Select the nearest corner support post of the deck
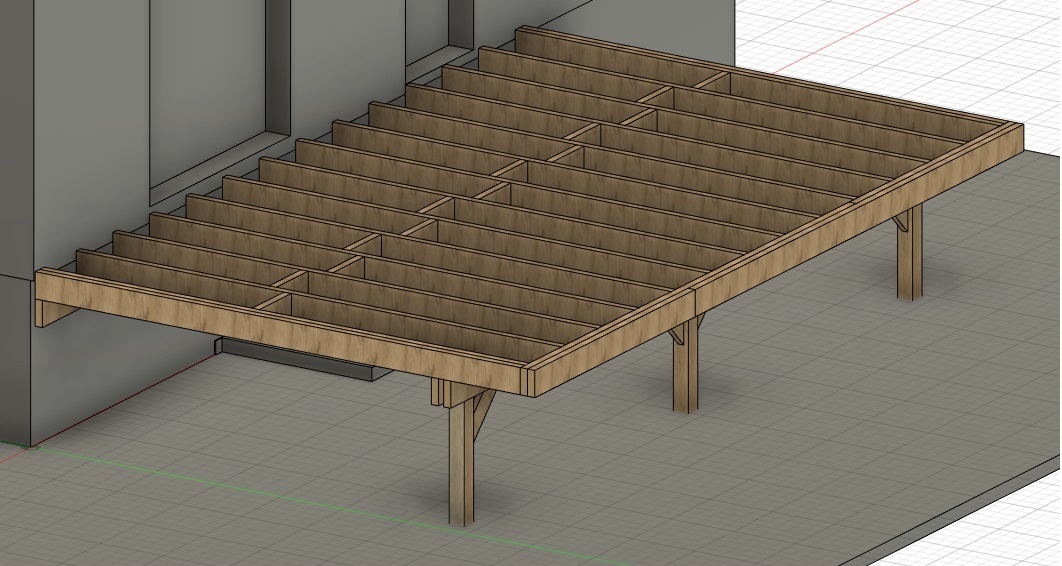The image size is (1062, 566). 461,460
